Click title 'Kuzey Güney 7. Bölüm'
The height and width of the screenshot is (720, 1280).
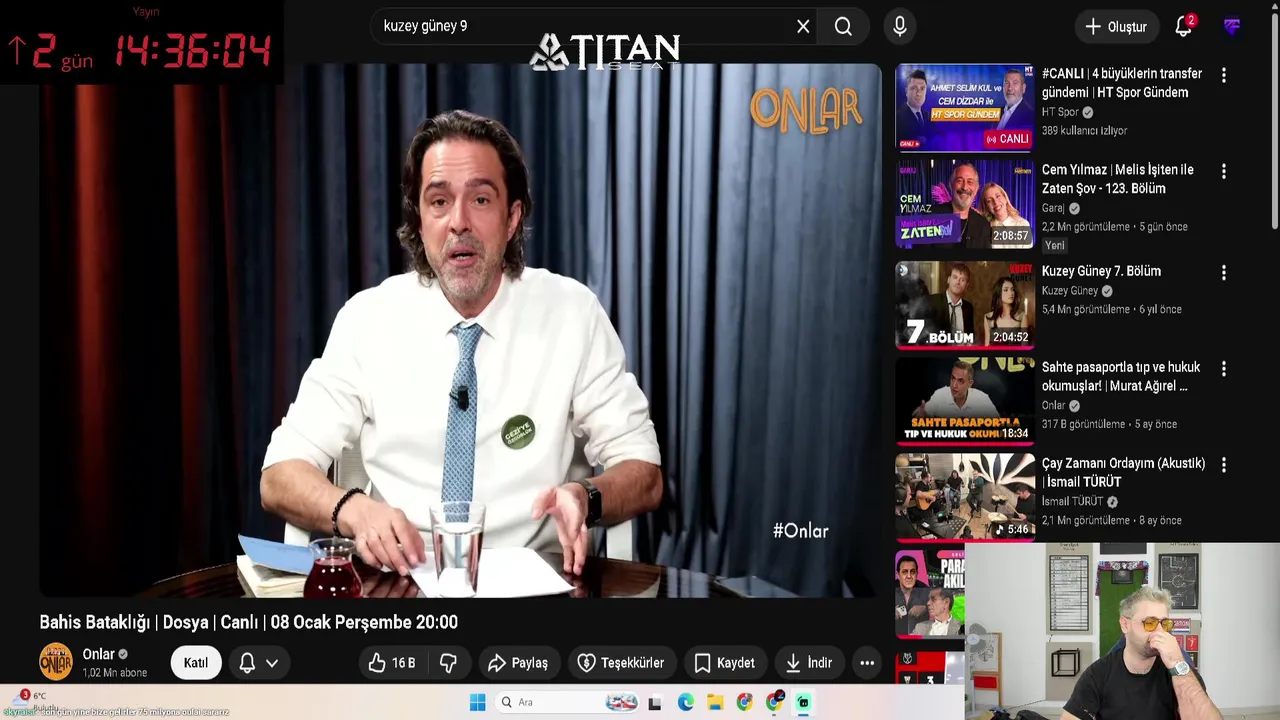click(1101, 271)
